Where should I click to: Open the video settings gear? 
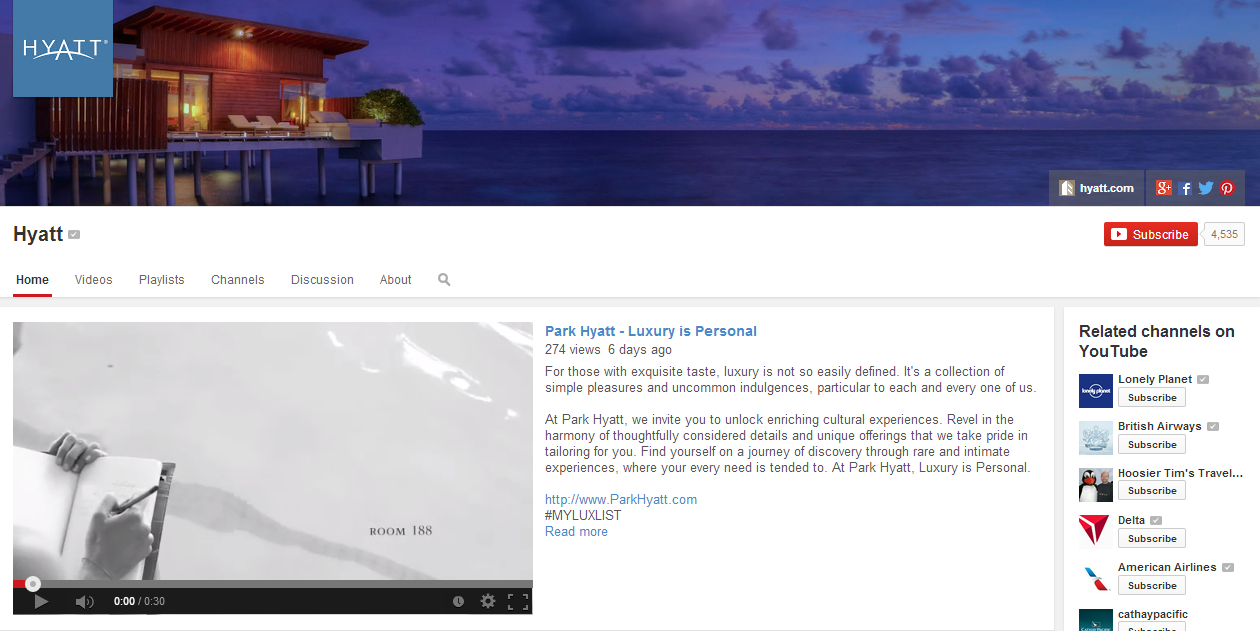[x=488, y=601]
